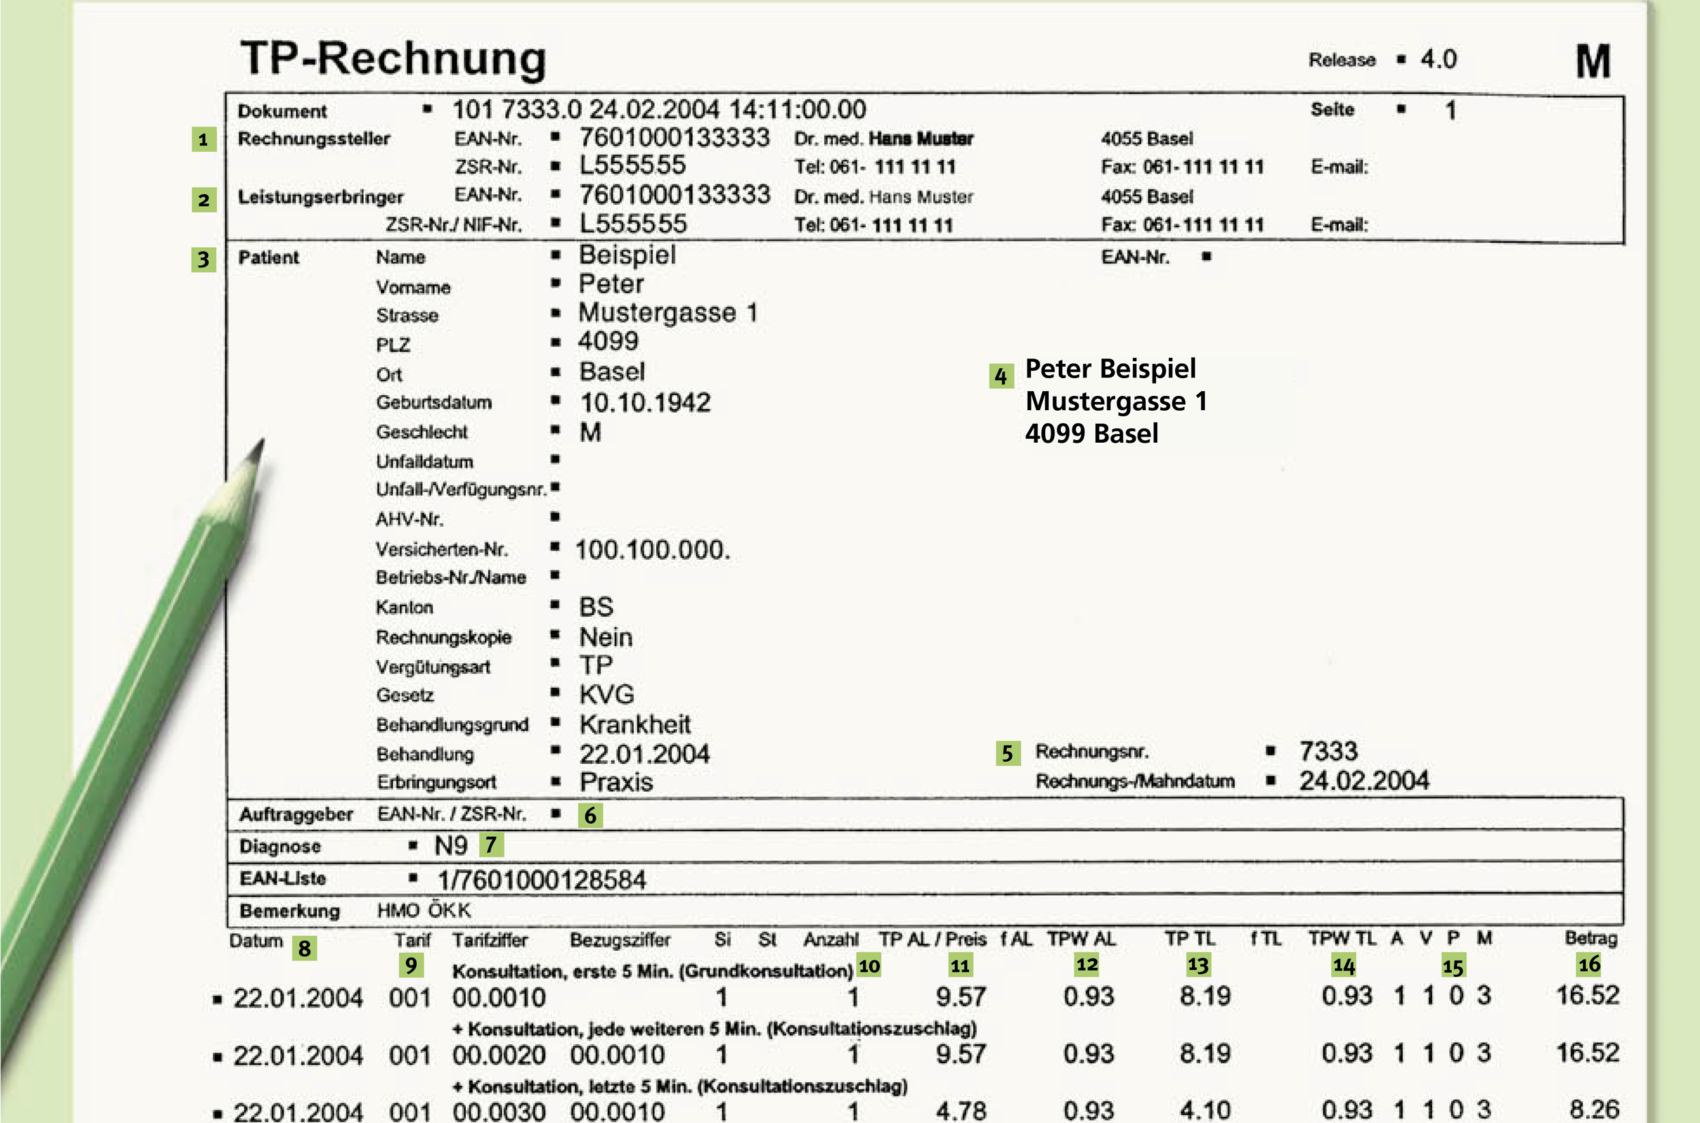Select tariff code 00.0020 in second row

(x=499, y=1055)
